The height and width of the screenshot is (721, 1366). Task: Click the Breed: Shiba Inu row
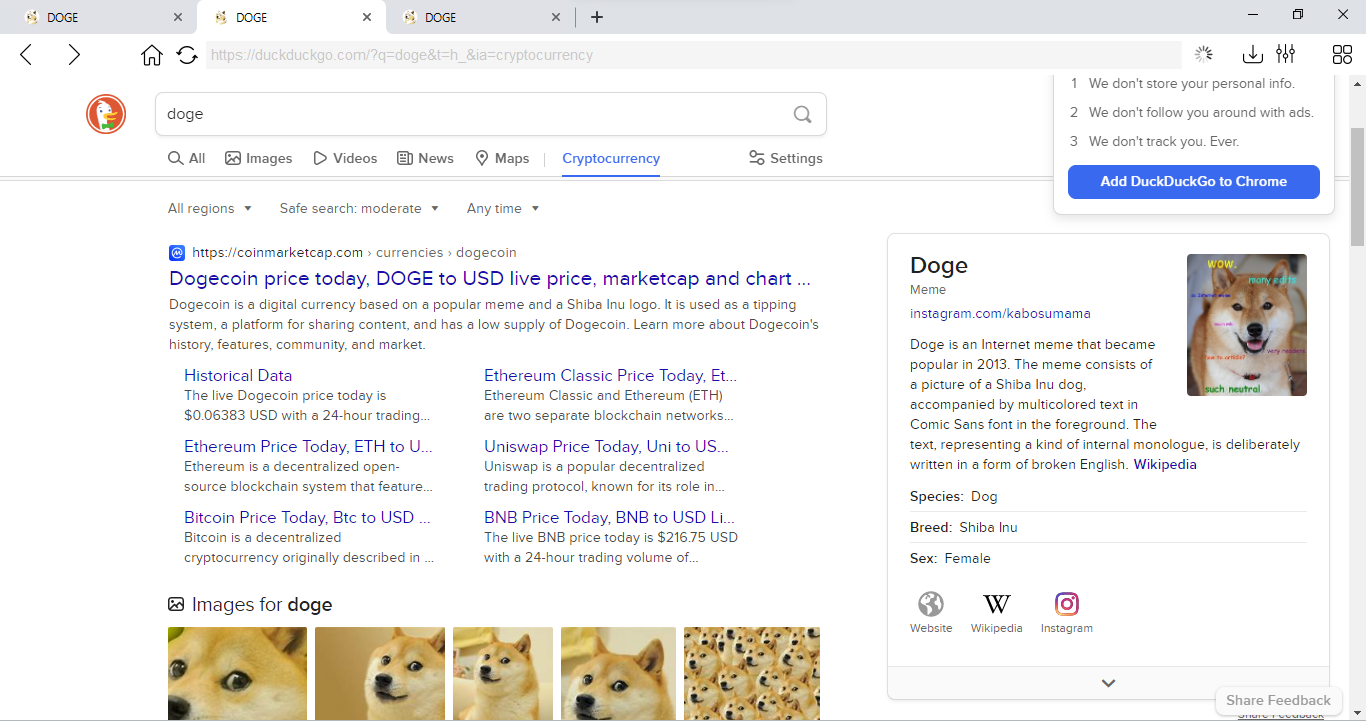click(x=1108, y=527)
